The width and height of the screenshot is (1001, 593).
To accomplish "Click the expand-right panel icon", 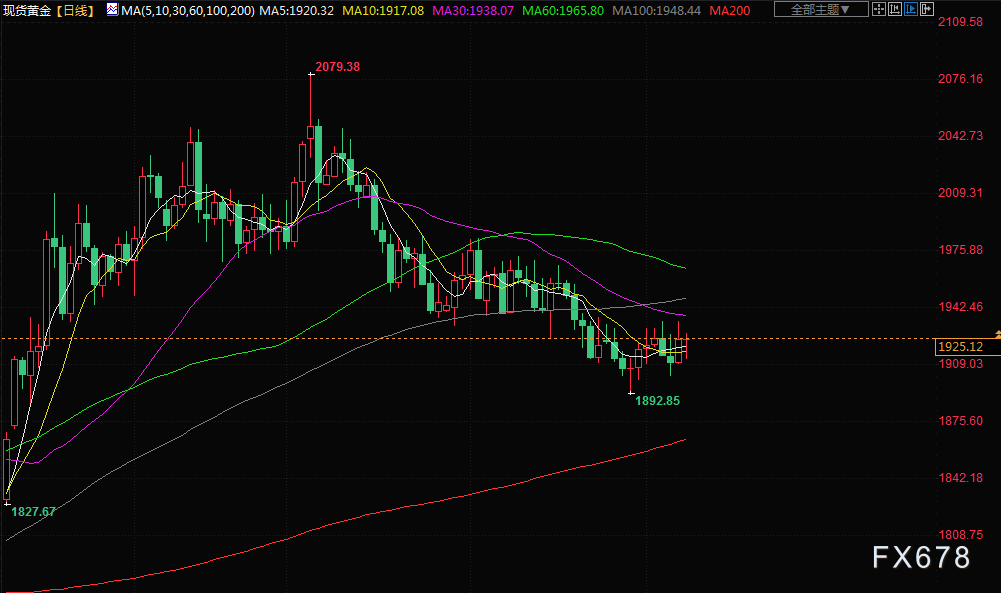I will pyautogui.click(x=927, y=9).
